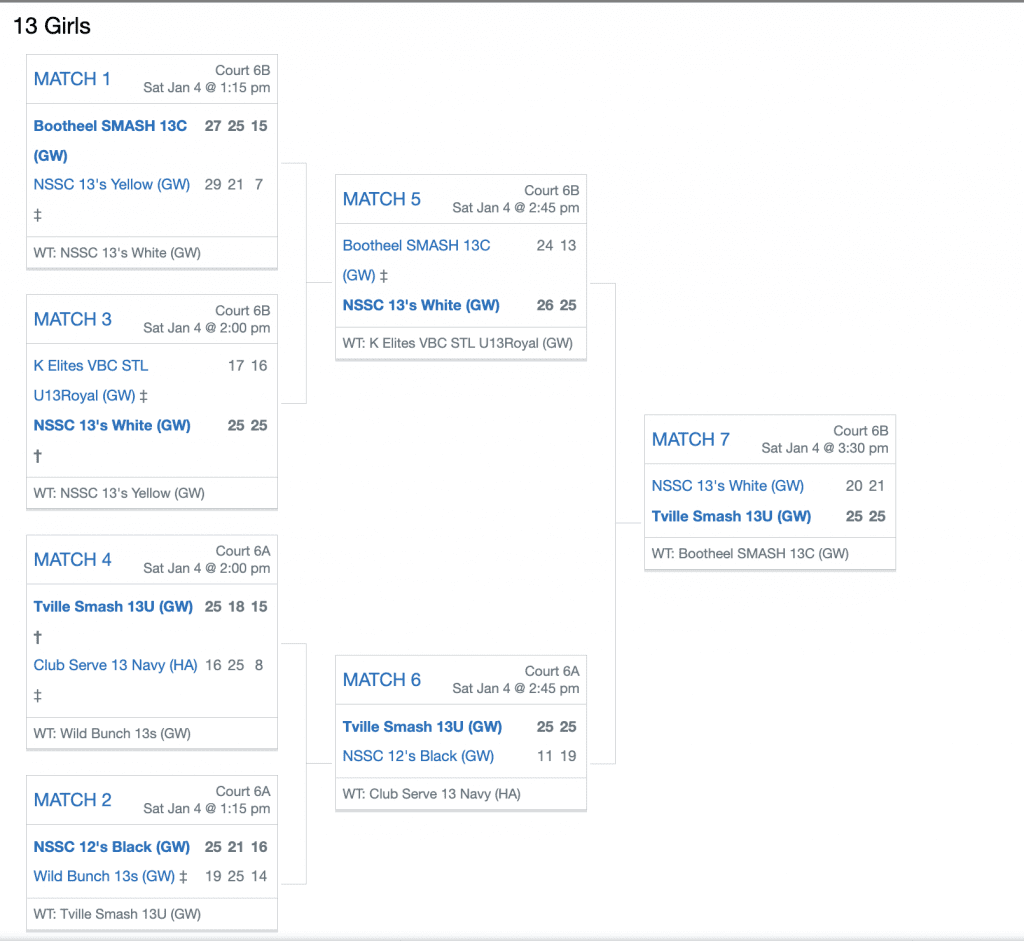The image size is (1024, 941).
Task: Click Wild Bunch 13s team in Match 2
Action: pyautogui.click(x=104, y=876)
